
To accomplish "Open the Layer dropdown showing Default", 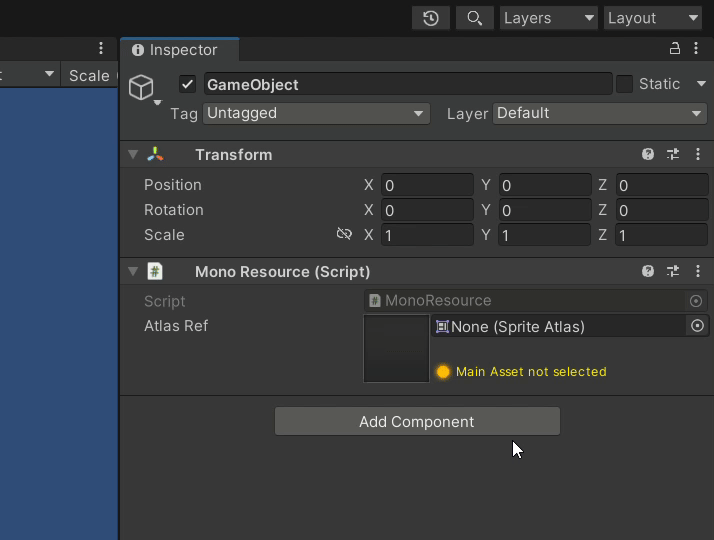I will click(x=600, y=113).
